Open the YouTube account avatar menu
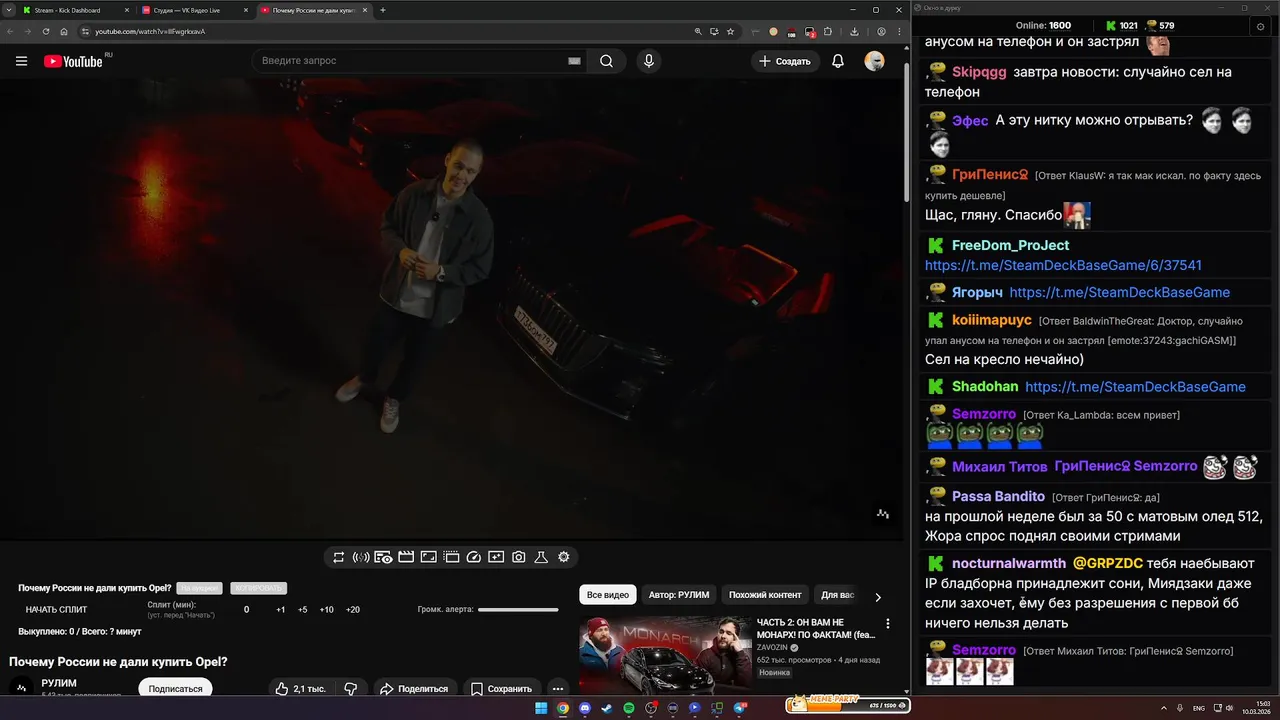 (x=874, y=61)
